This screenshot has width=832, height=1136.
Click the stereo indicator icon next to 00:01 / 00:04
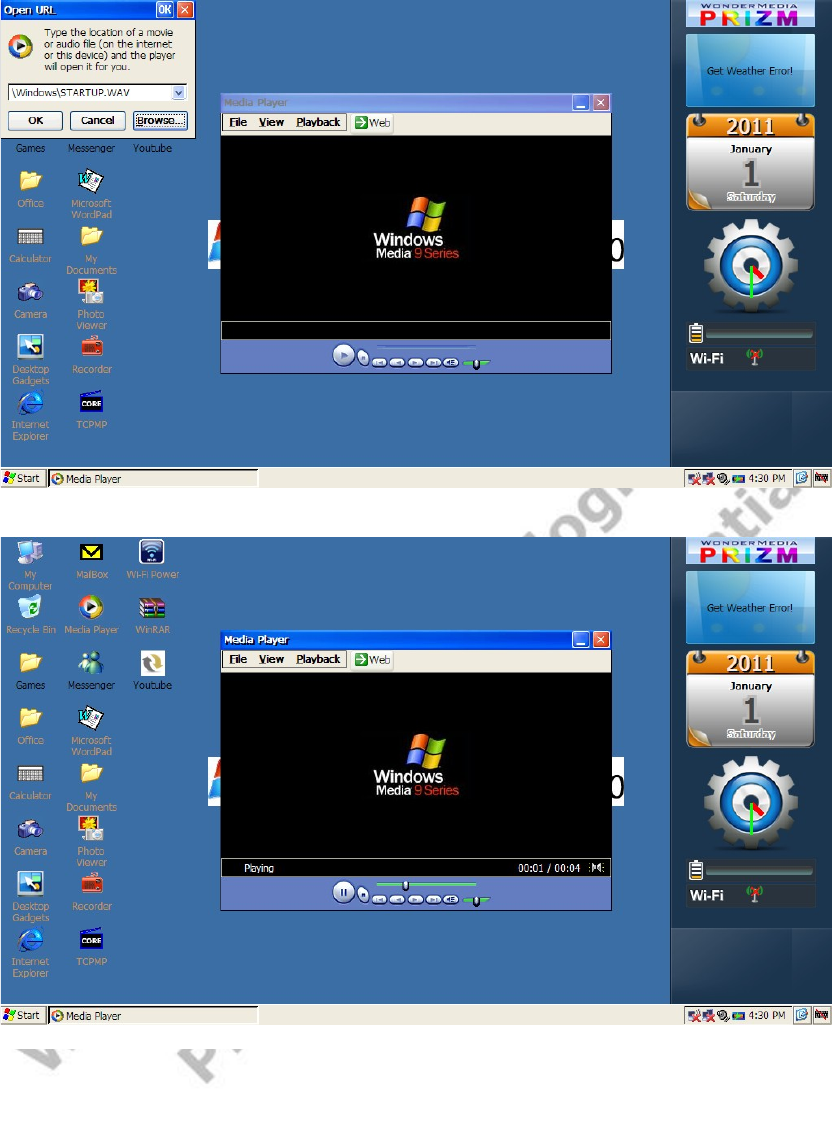pos(596,868)
